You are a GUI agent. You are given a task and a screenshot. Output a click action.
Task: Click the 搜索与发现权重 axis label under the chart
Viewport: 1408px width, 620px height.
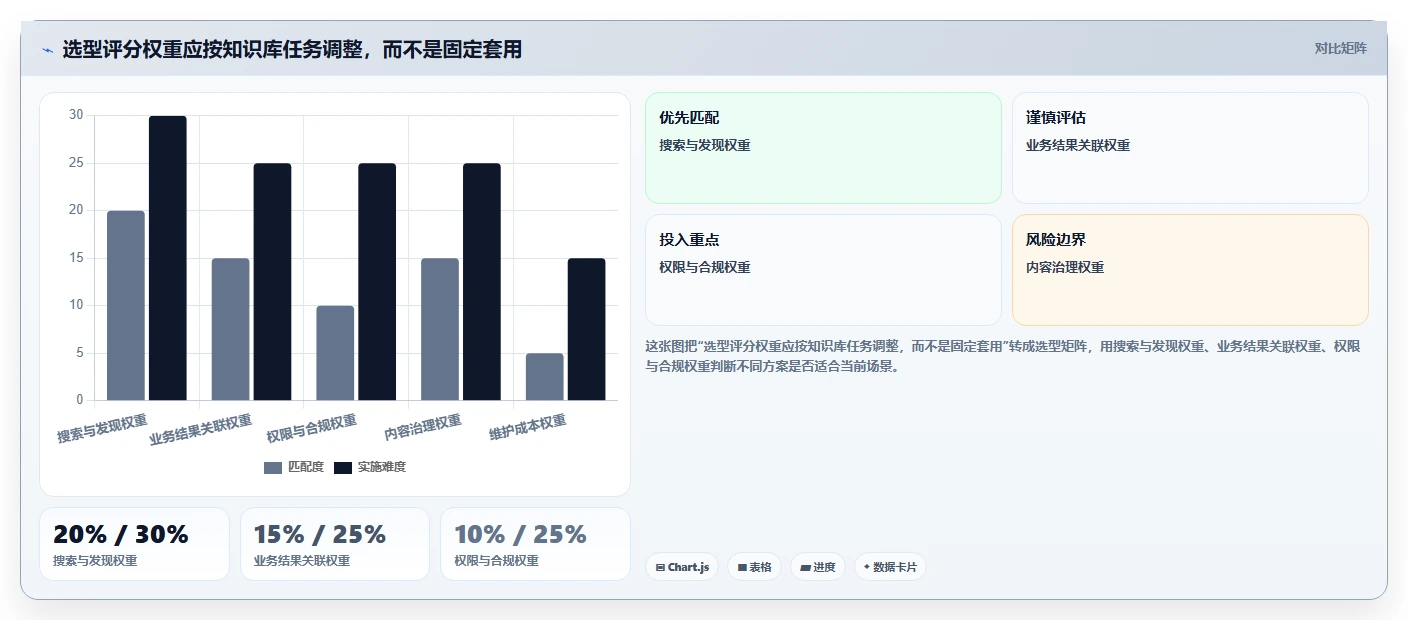102,429
